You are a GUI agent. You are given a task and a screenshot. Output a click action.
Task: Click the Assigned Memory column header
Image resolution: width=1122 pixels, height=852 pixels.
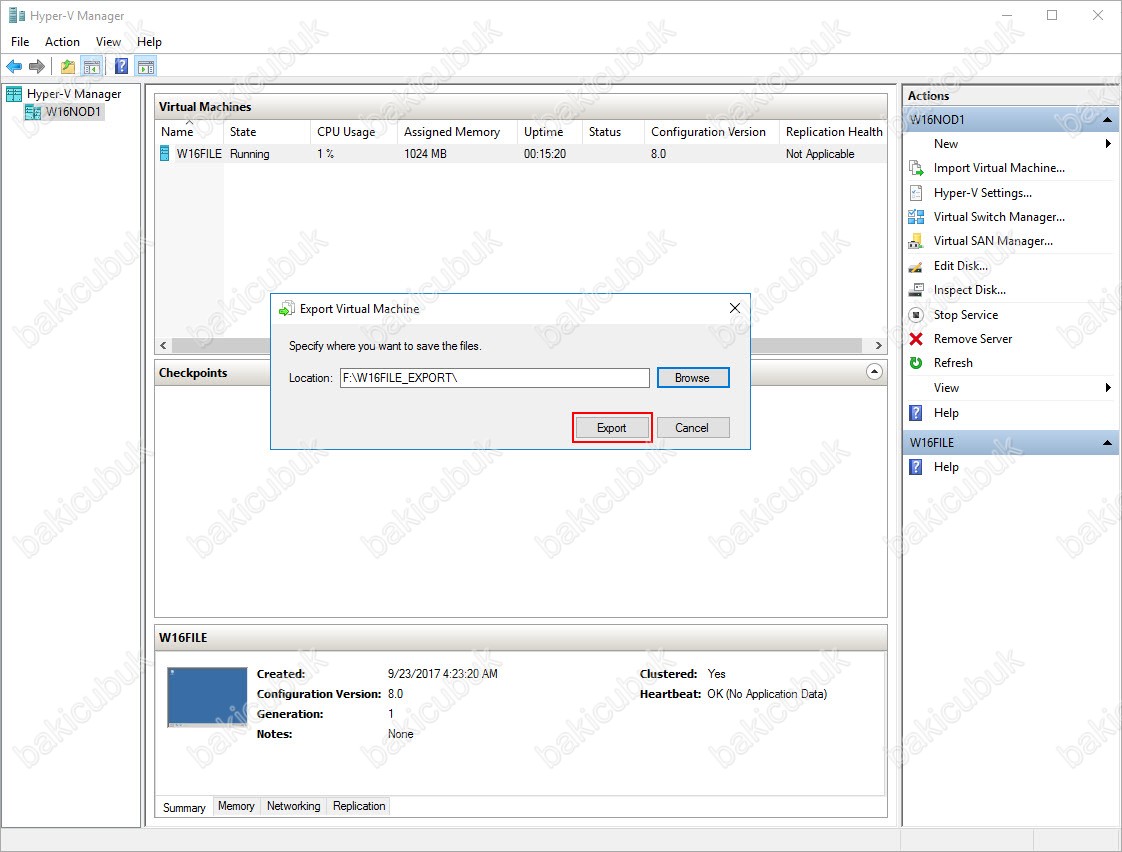click(x=457, y=132)
